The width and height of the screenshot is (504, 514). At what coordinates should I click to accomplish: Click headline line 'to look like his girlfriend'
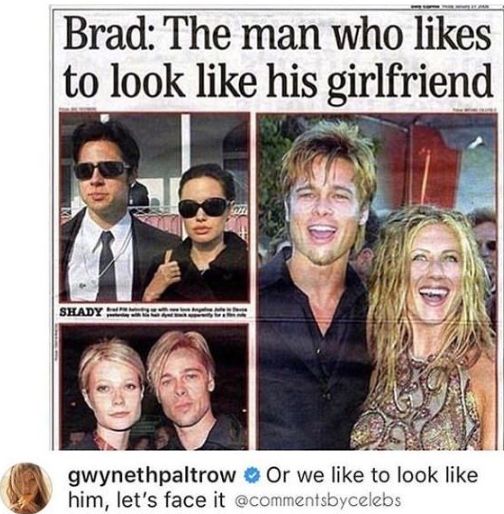pyautogui.click(x=278, y=80)
